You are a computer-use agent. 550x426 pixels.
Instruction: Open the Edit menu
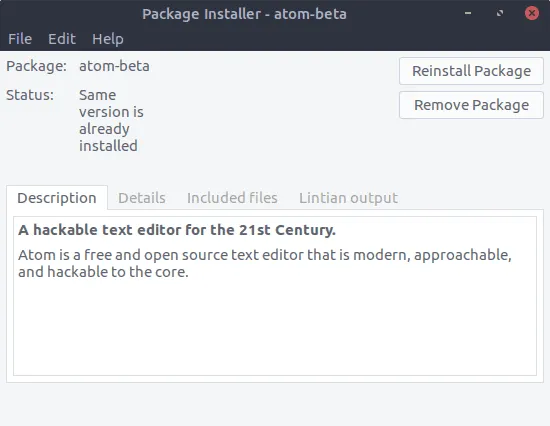[x=62, y=39]
